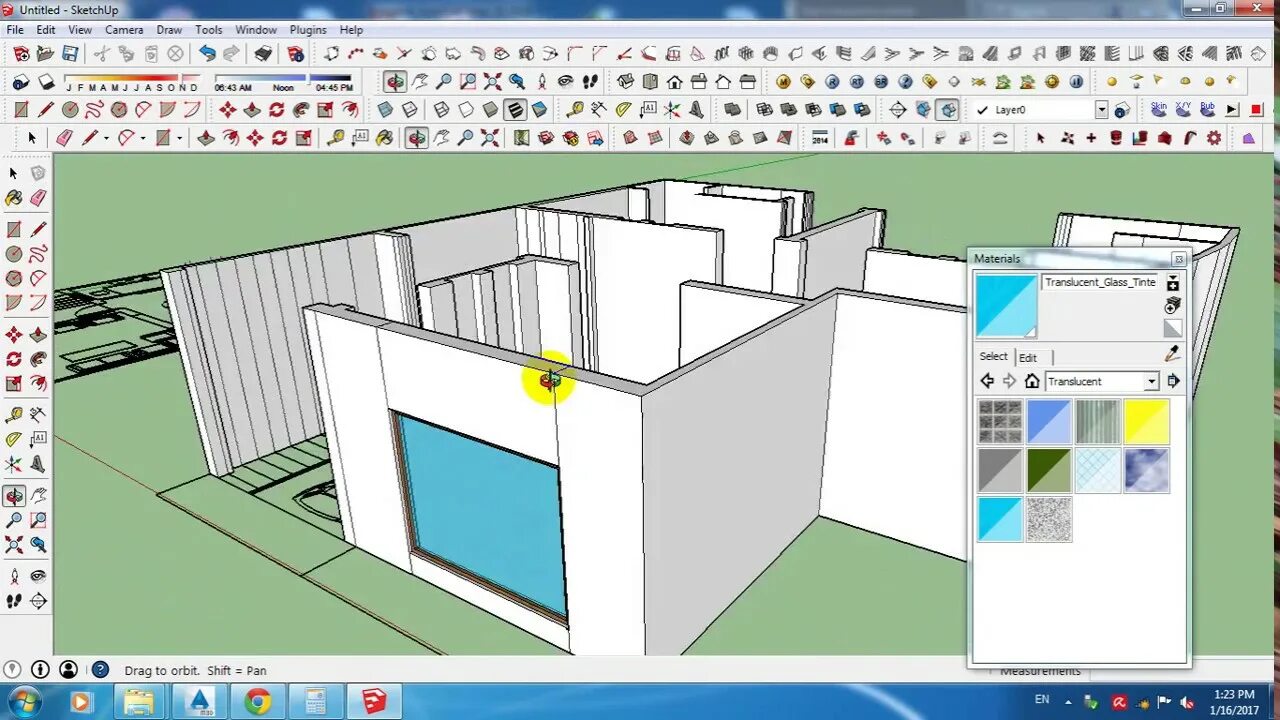Open the Camera menu

coord(124,29)
